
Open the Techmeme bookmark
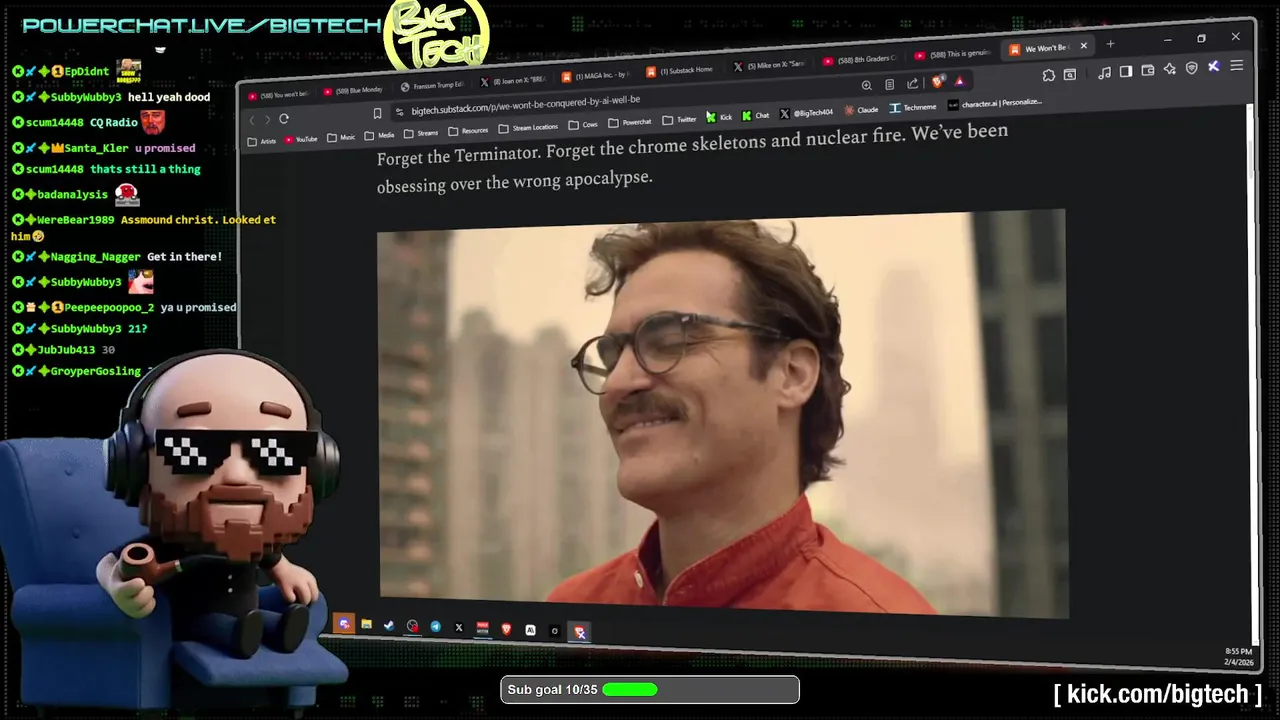point(912,107)
